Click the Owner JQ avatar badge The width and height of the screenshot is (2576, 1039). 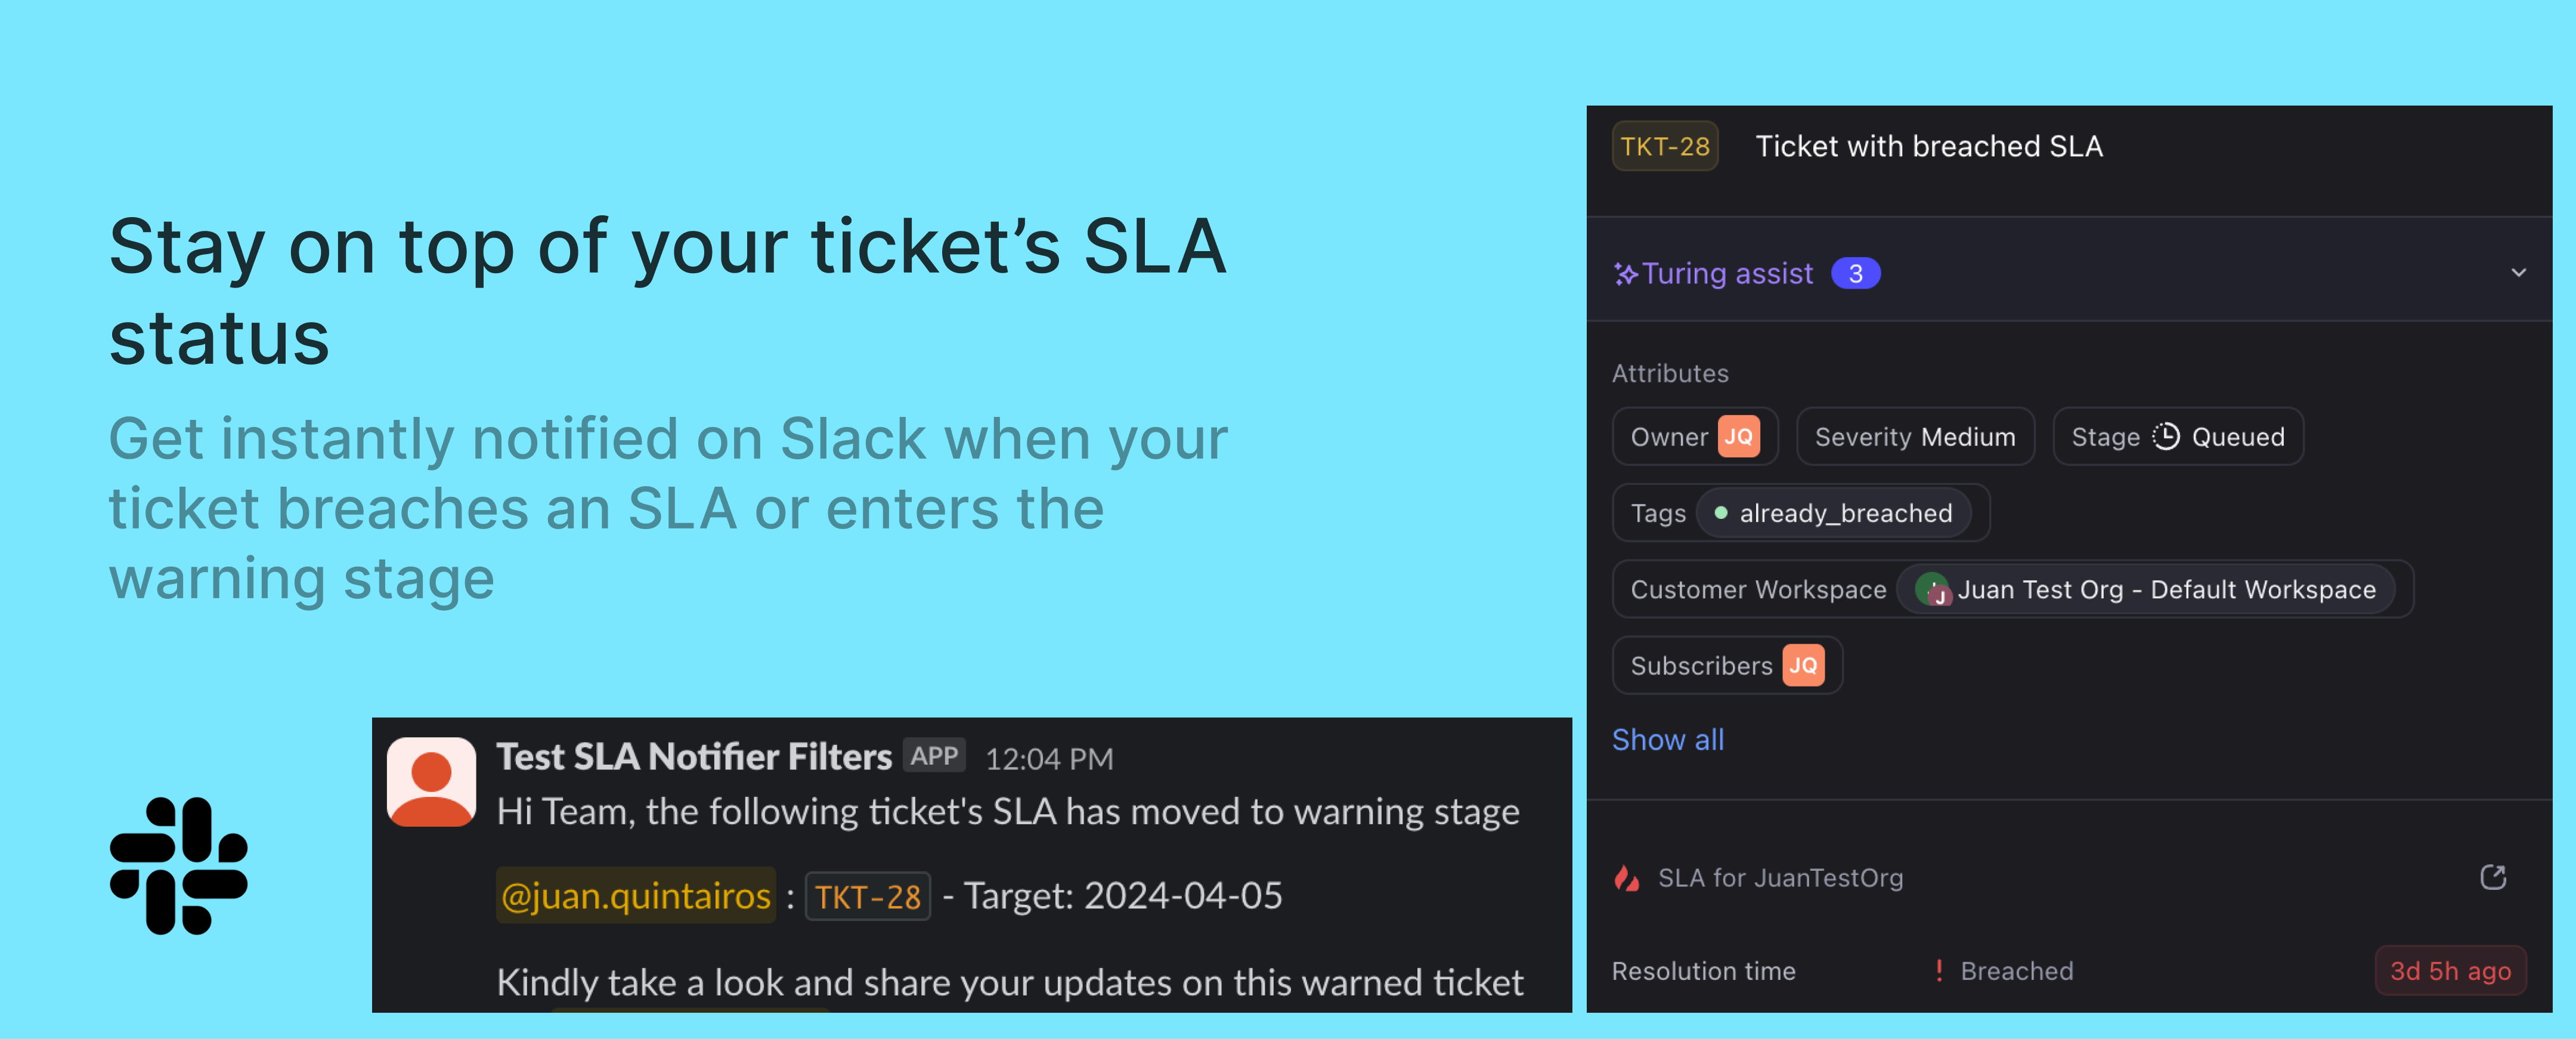coord(1738,437)
